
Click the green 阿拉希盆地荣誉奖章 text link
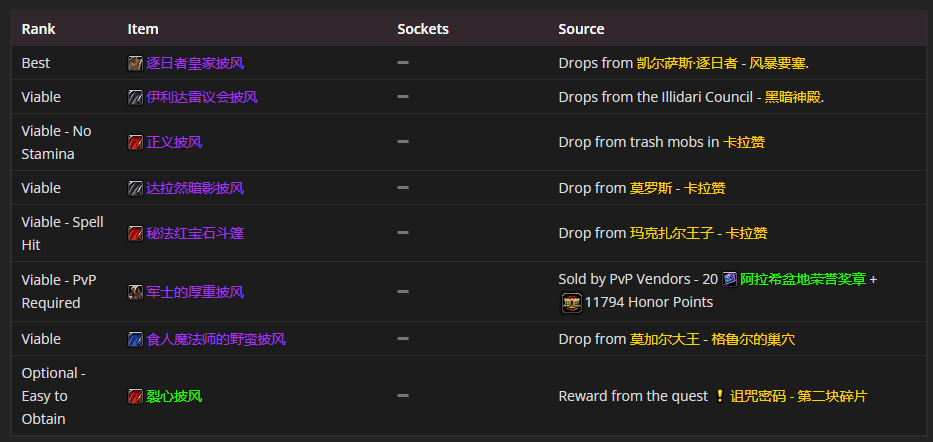(803, 279)
